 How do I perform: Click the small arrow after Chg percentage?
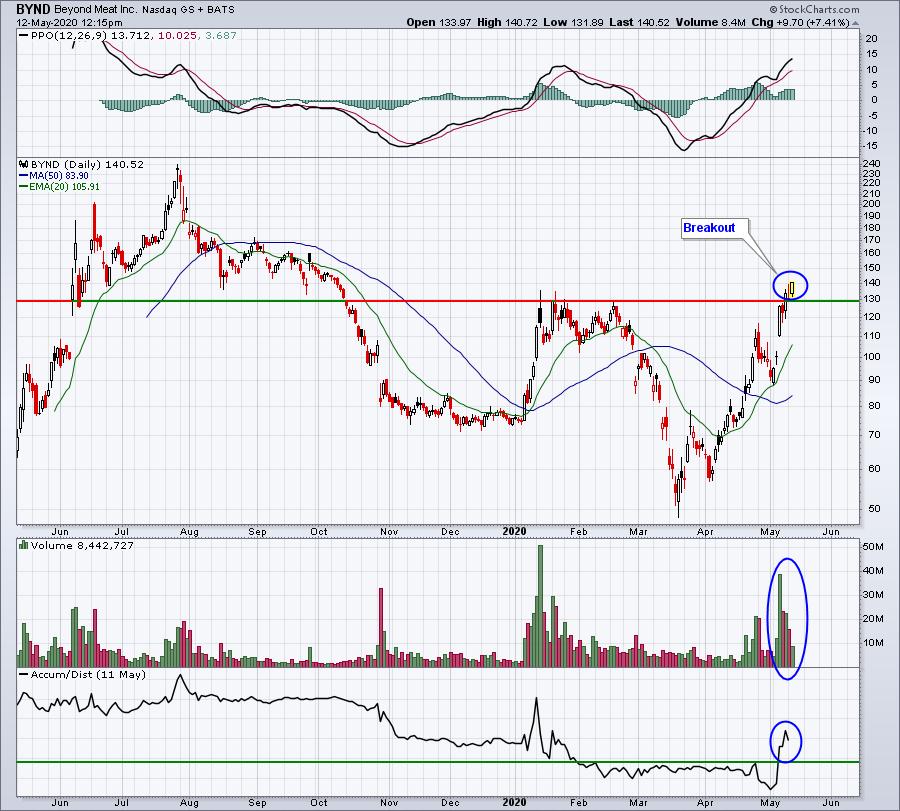tap(856, 24)
